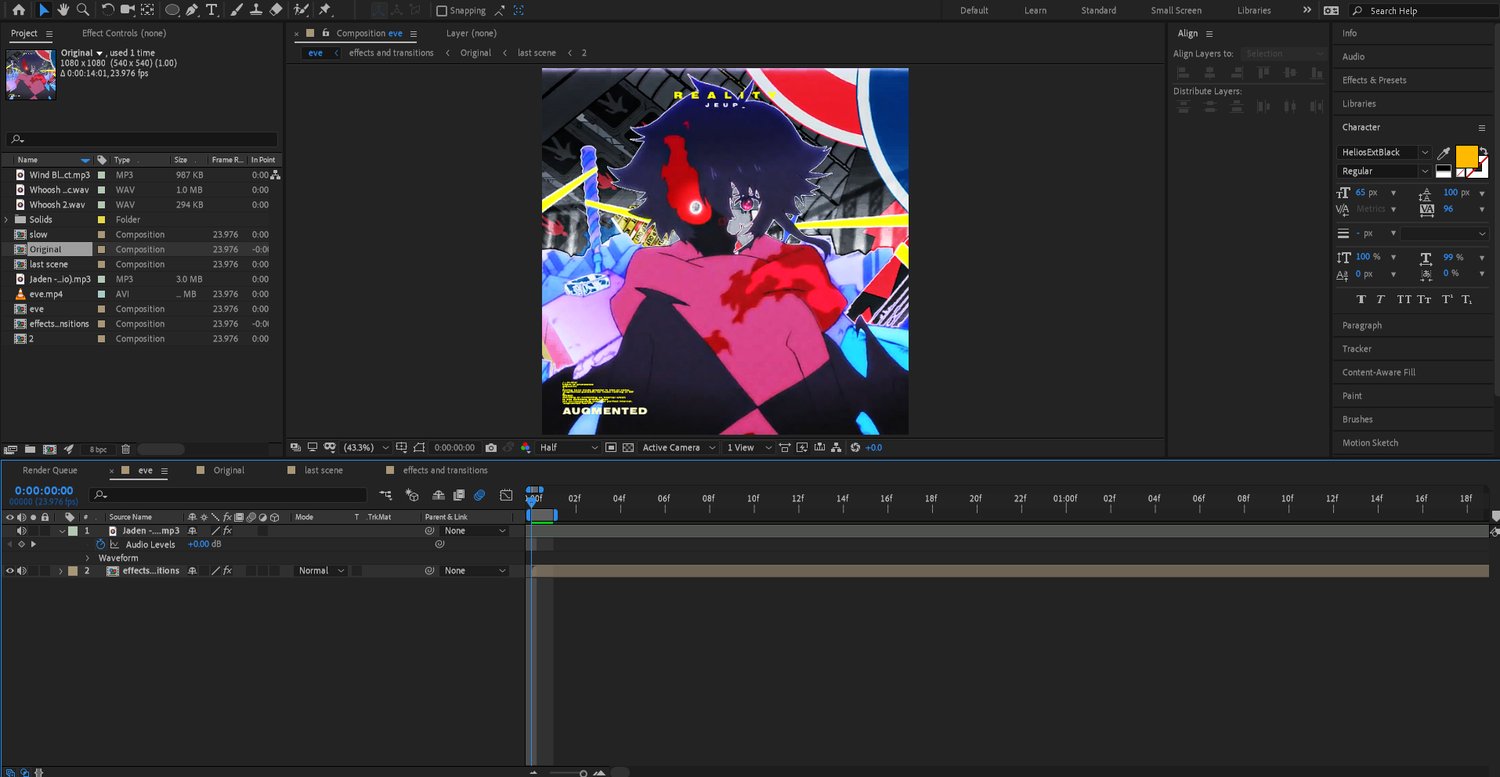Select the Pen tool
1500x777 pixels.
192,10
